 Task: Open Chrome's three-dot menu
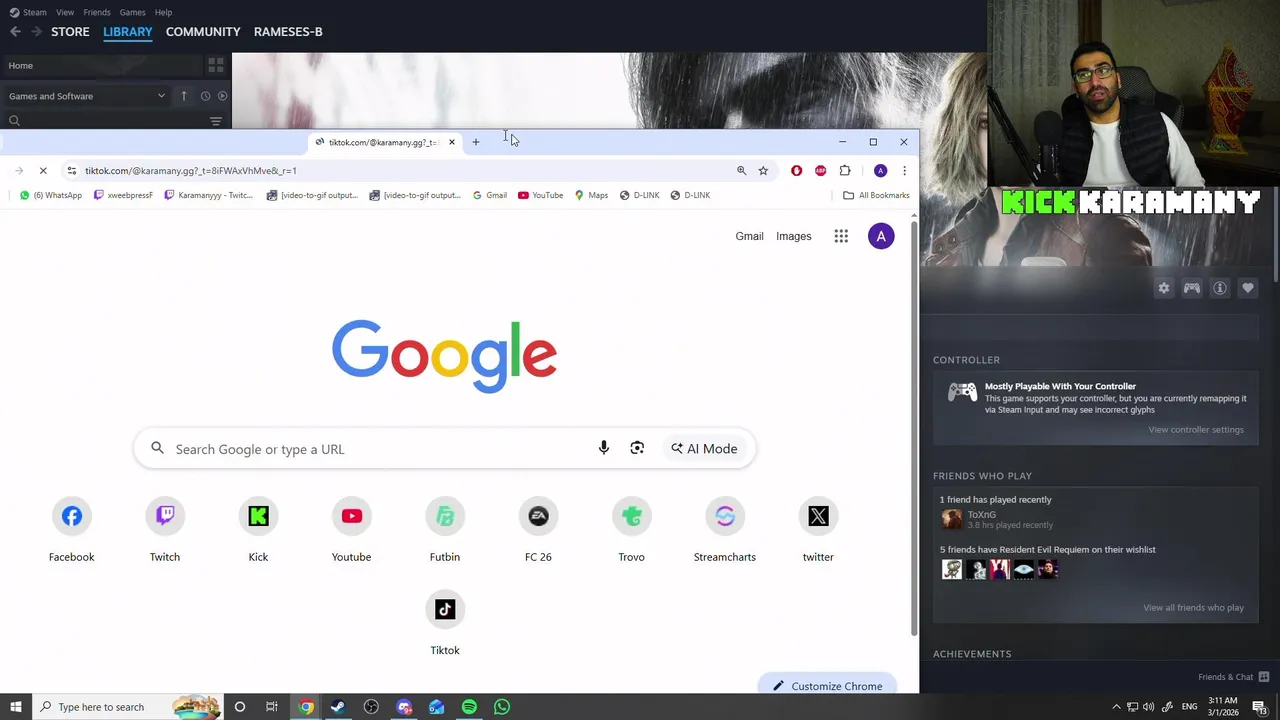[904, 171]
